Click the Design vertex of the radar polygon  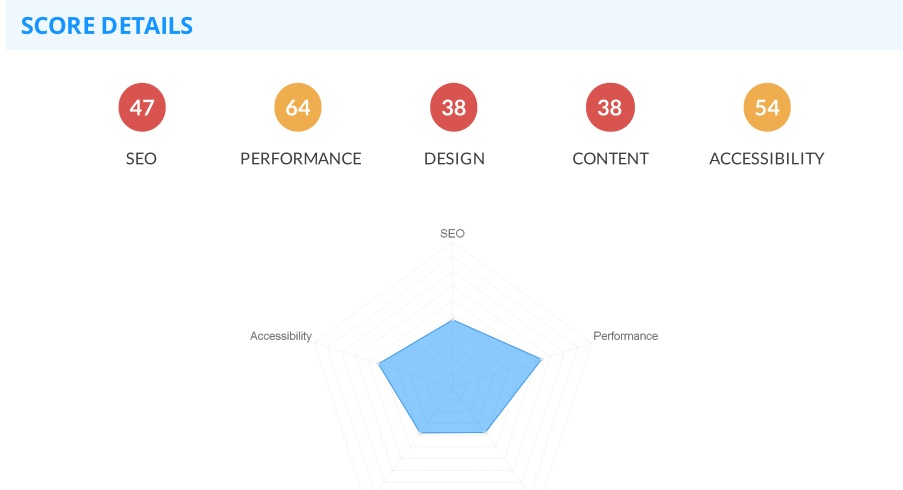(x=486, y=432)
